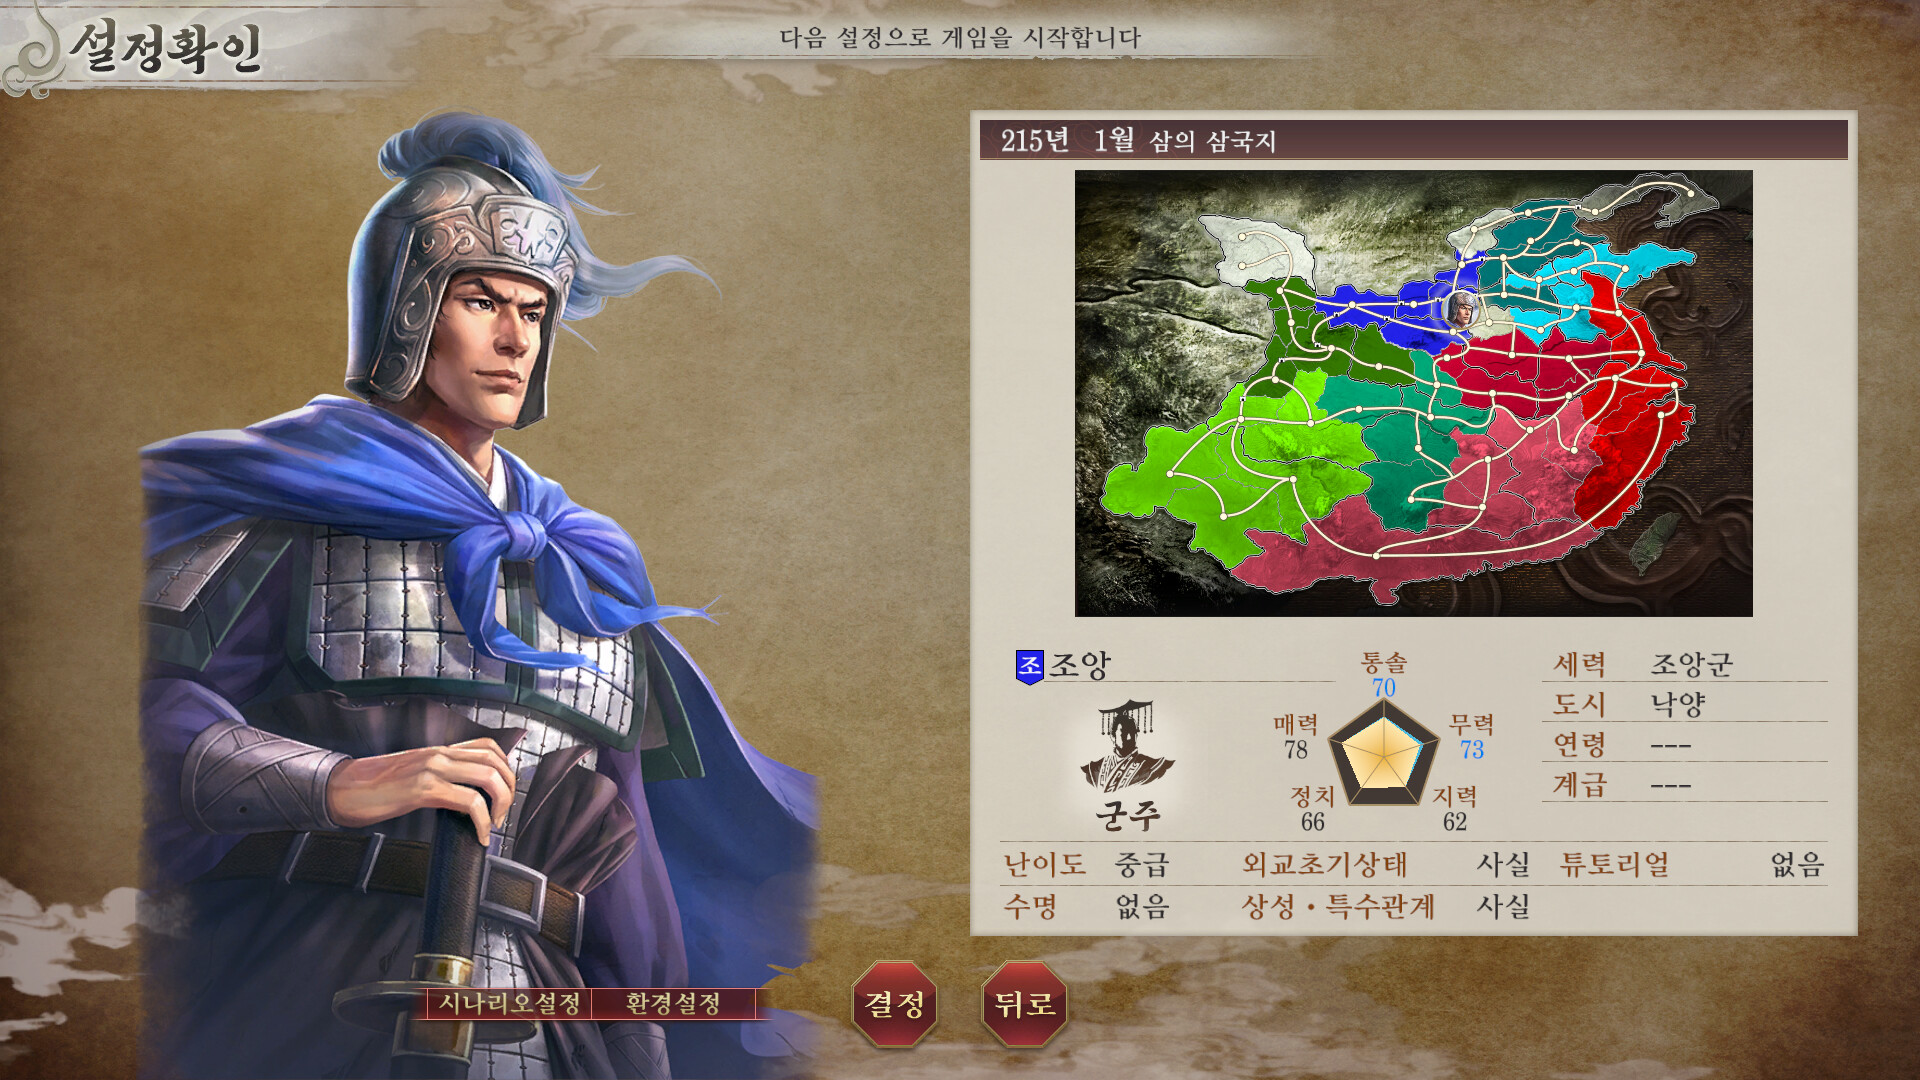The image size is (1920, 1080).
Task: Click the scenario map thumbnail
Action: 1413,393
